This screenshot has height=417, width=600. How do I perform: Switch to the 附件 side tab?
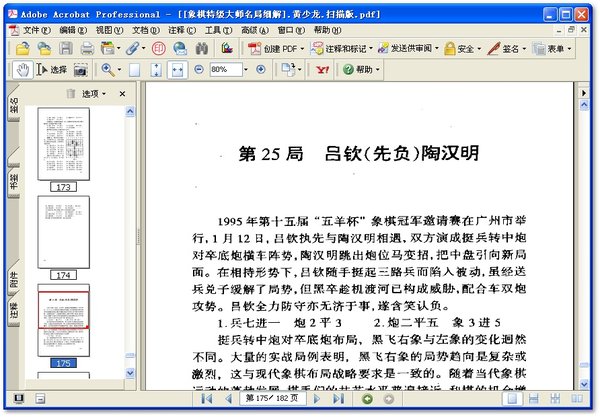point(13,279)
